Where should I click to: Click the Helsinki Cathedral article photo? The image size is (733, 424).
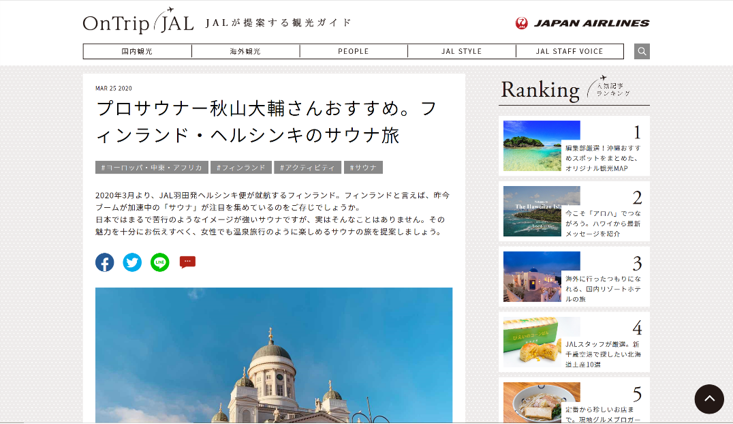pos(274,355)
